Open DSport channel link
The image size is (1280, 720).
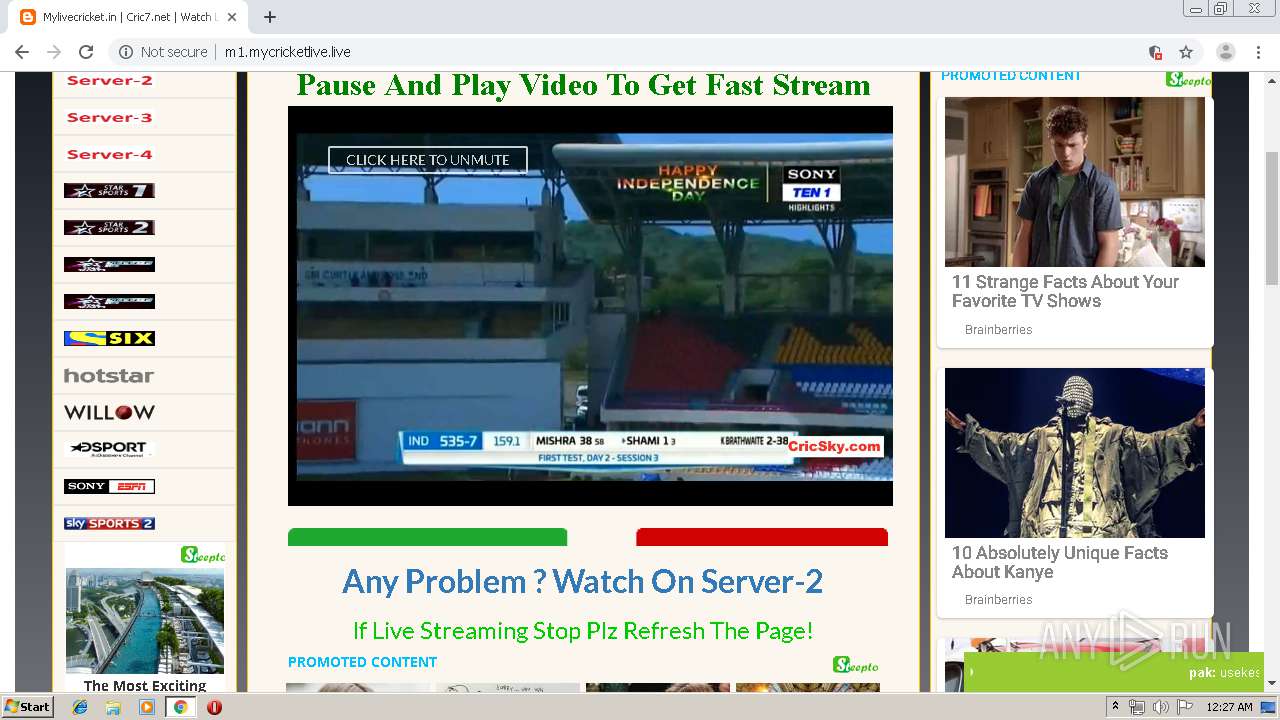(x=109, y=449)
